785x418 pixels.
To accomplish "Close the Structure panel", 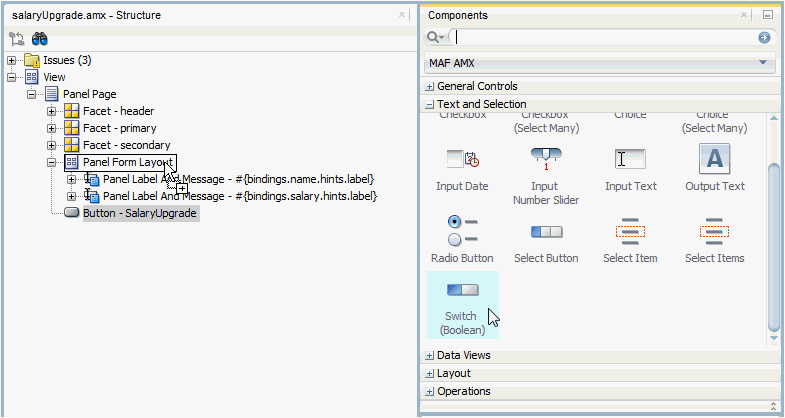I will [402, 15].
